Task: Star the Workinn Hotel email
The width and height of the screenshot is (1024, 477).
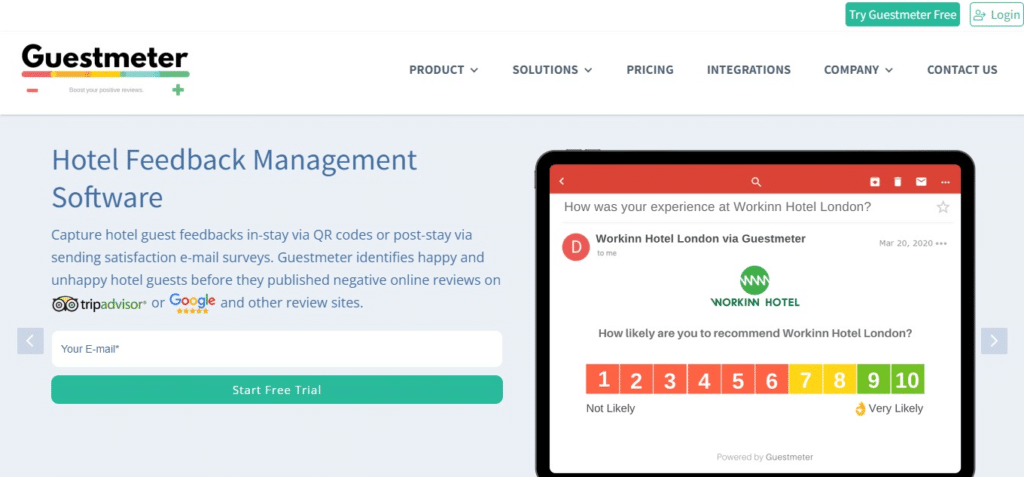Action: tap(942, 207)
